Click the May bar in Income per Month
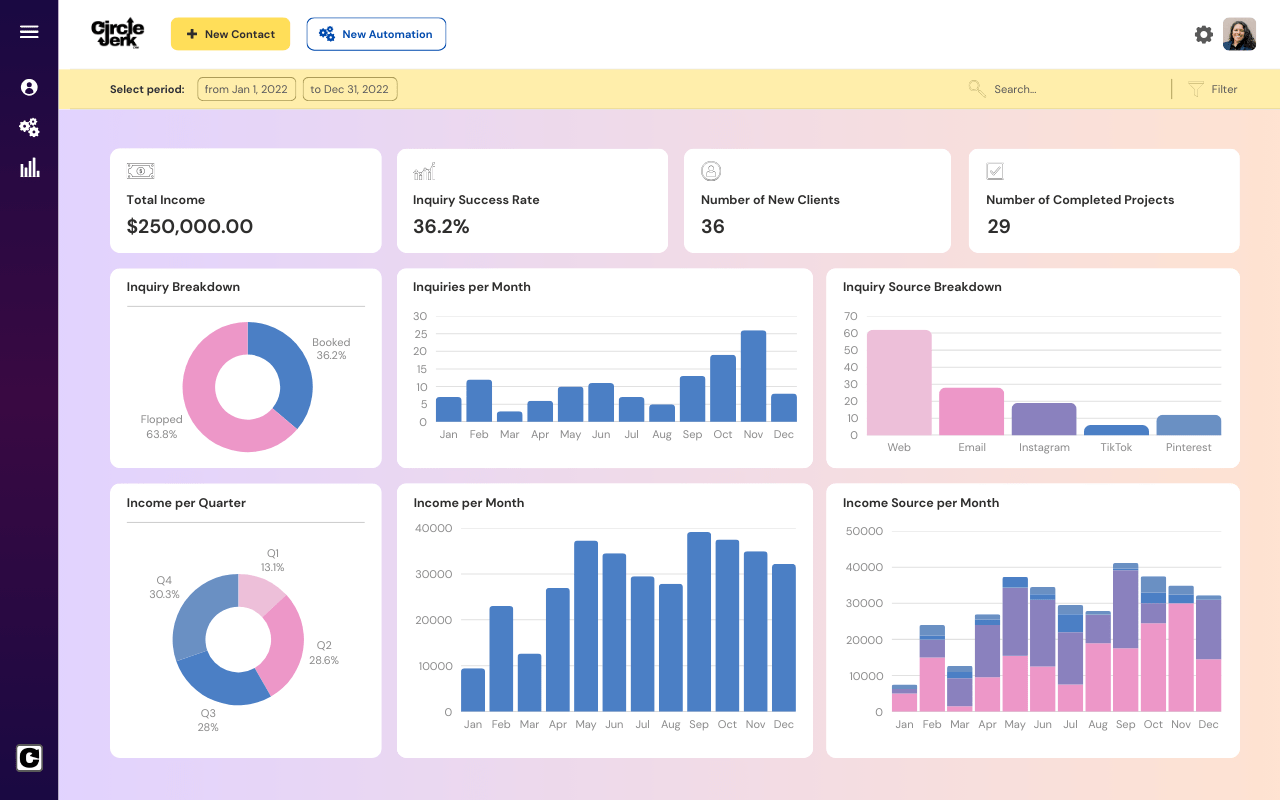Screen dimensions: 1280x800 pyautogui.click(x=586, y=626)
